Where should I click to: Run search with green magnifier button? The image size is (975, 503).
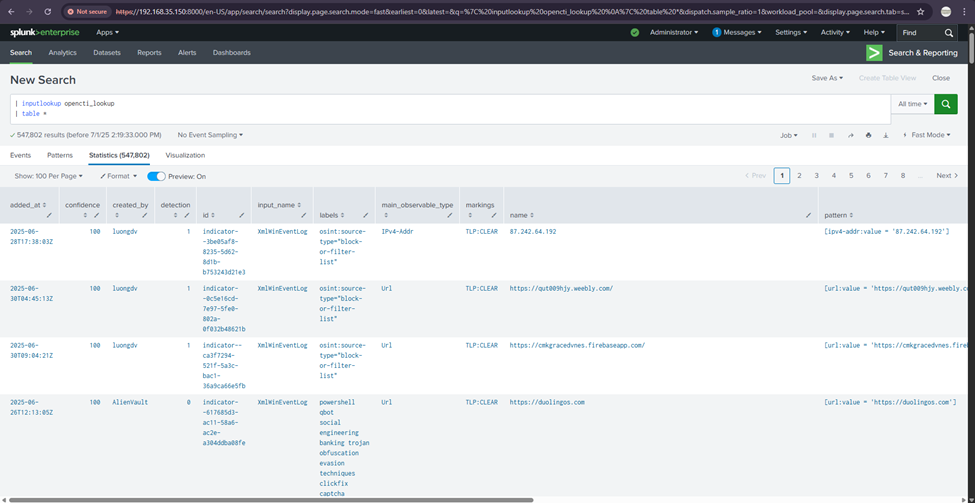[x=945, y=104]
